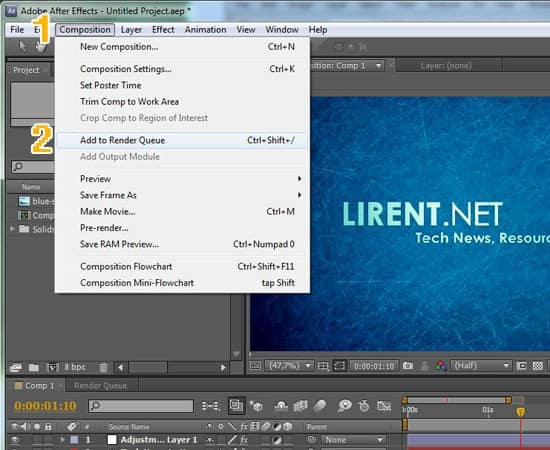This screenshot has height=450, width=550.
Task: Enable the Motion Blur switch in timeline
Action: (320, 406)
